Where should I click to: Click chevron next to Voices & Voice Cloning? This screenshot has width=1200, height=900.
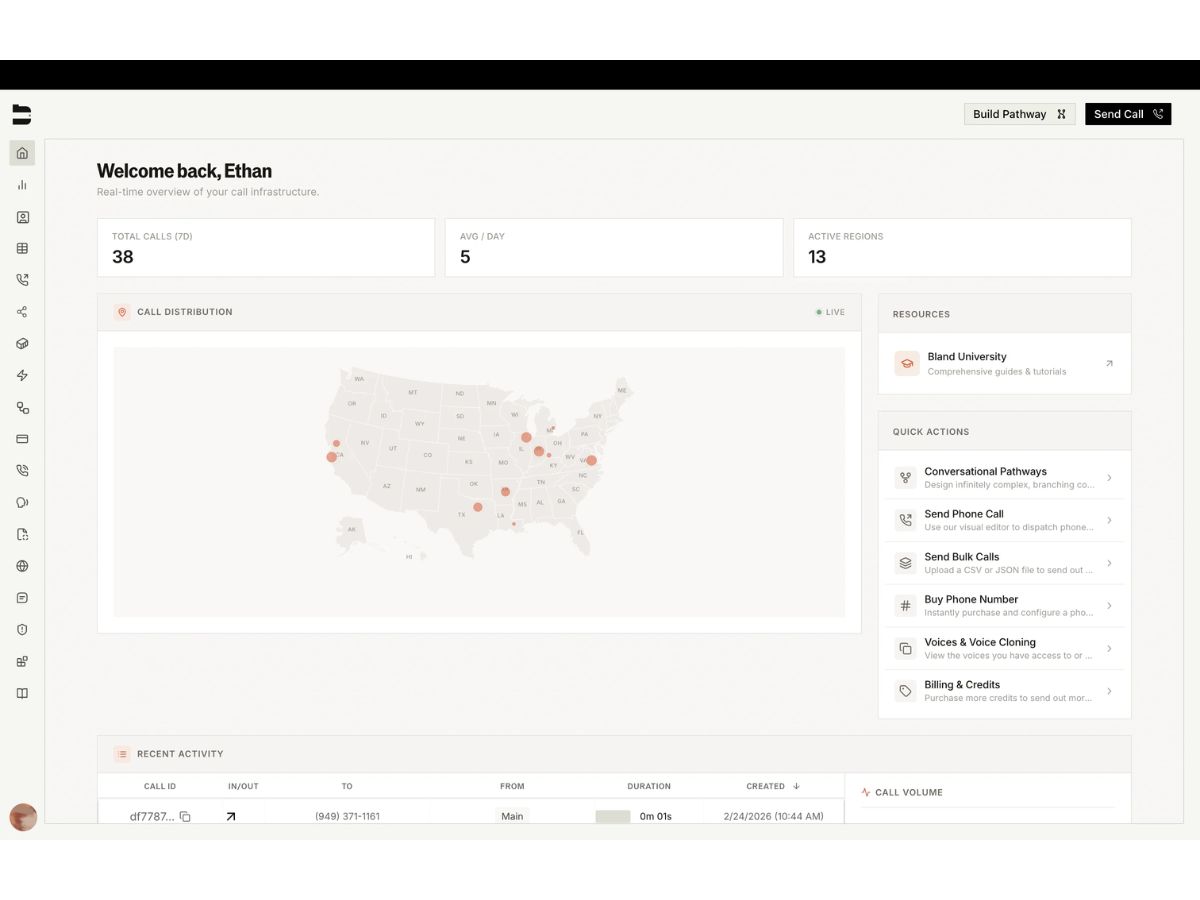1109,648
